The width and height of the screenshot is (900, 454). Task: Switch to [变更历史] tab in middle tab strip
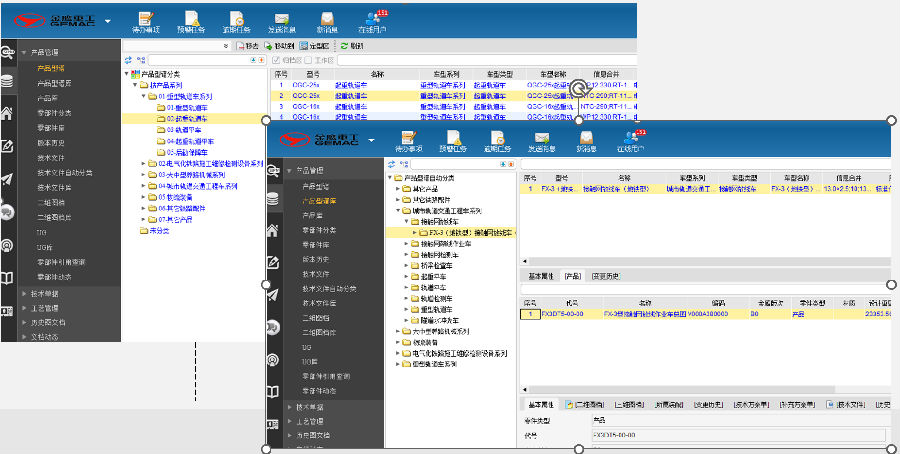(606, 276)
